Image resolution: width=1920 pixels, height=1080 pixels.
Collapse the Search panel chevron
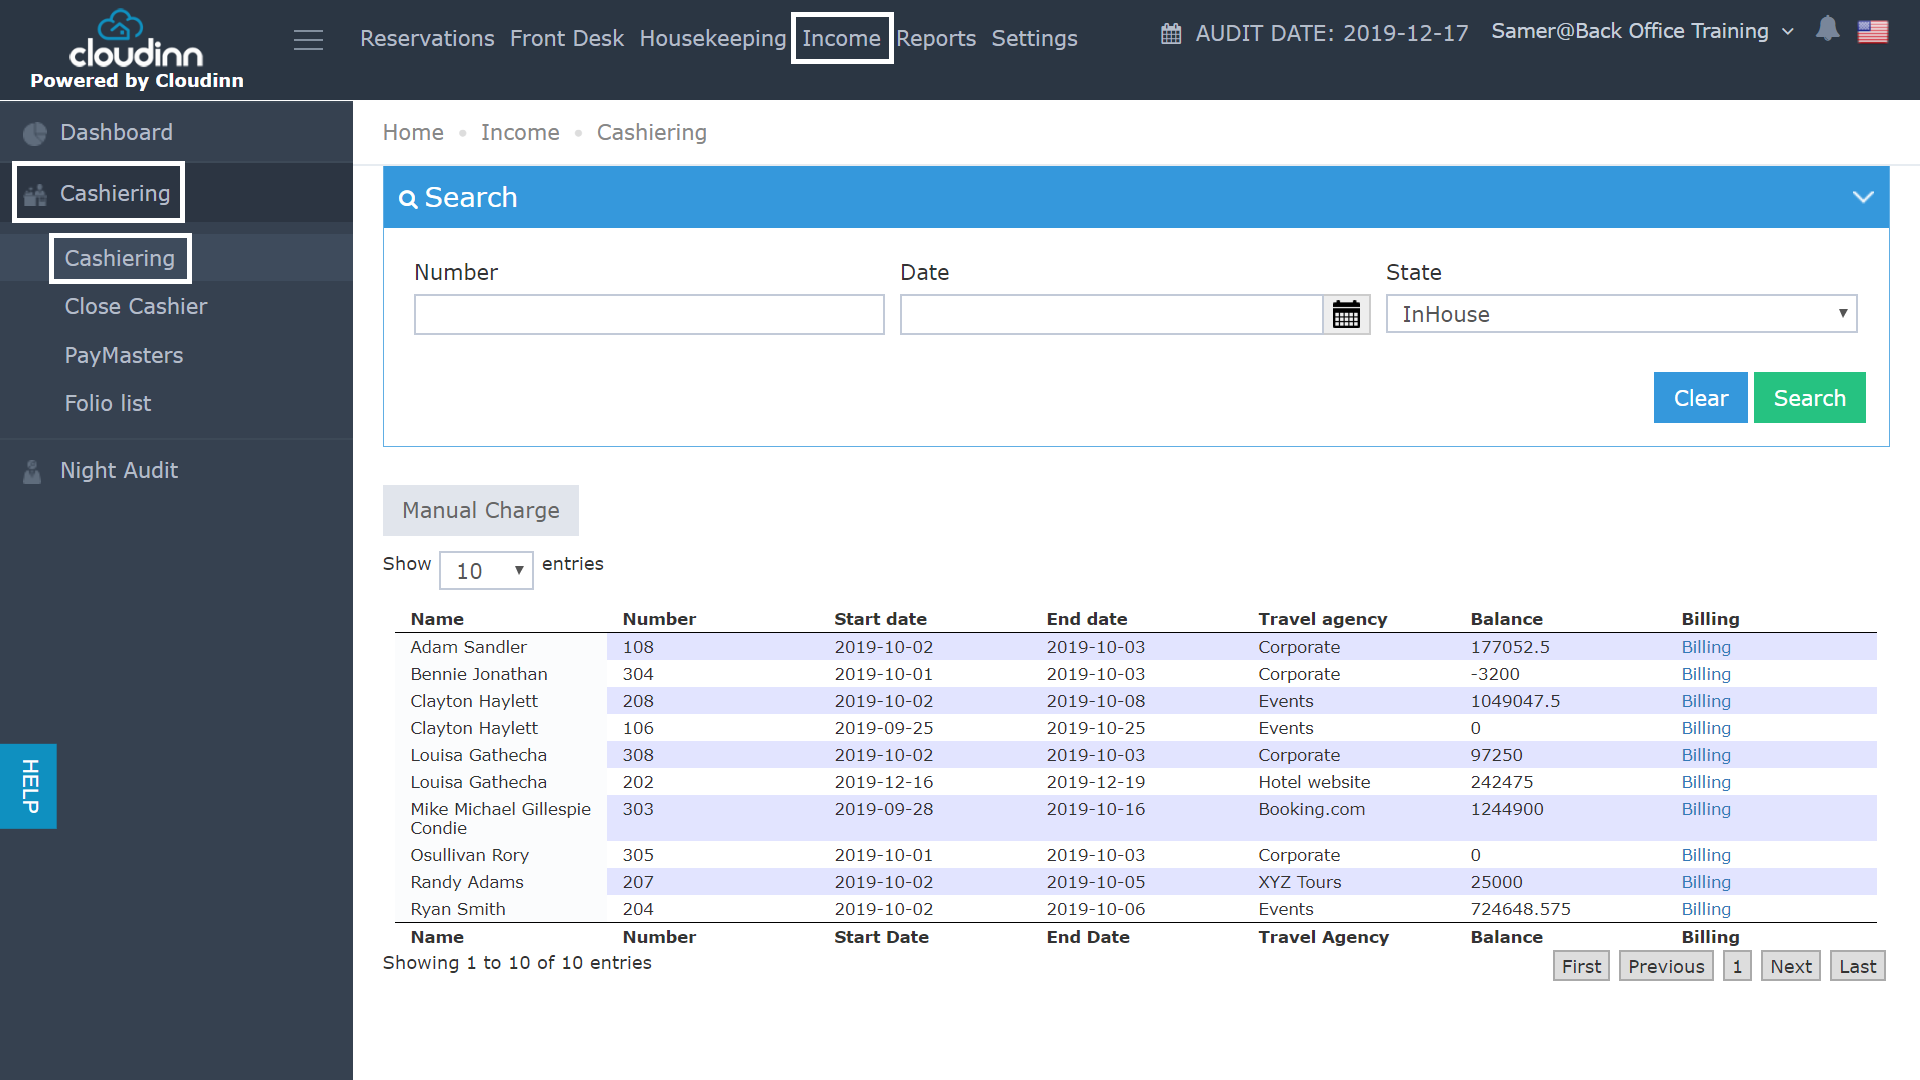pos(1862,197)
